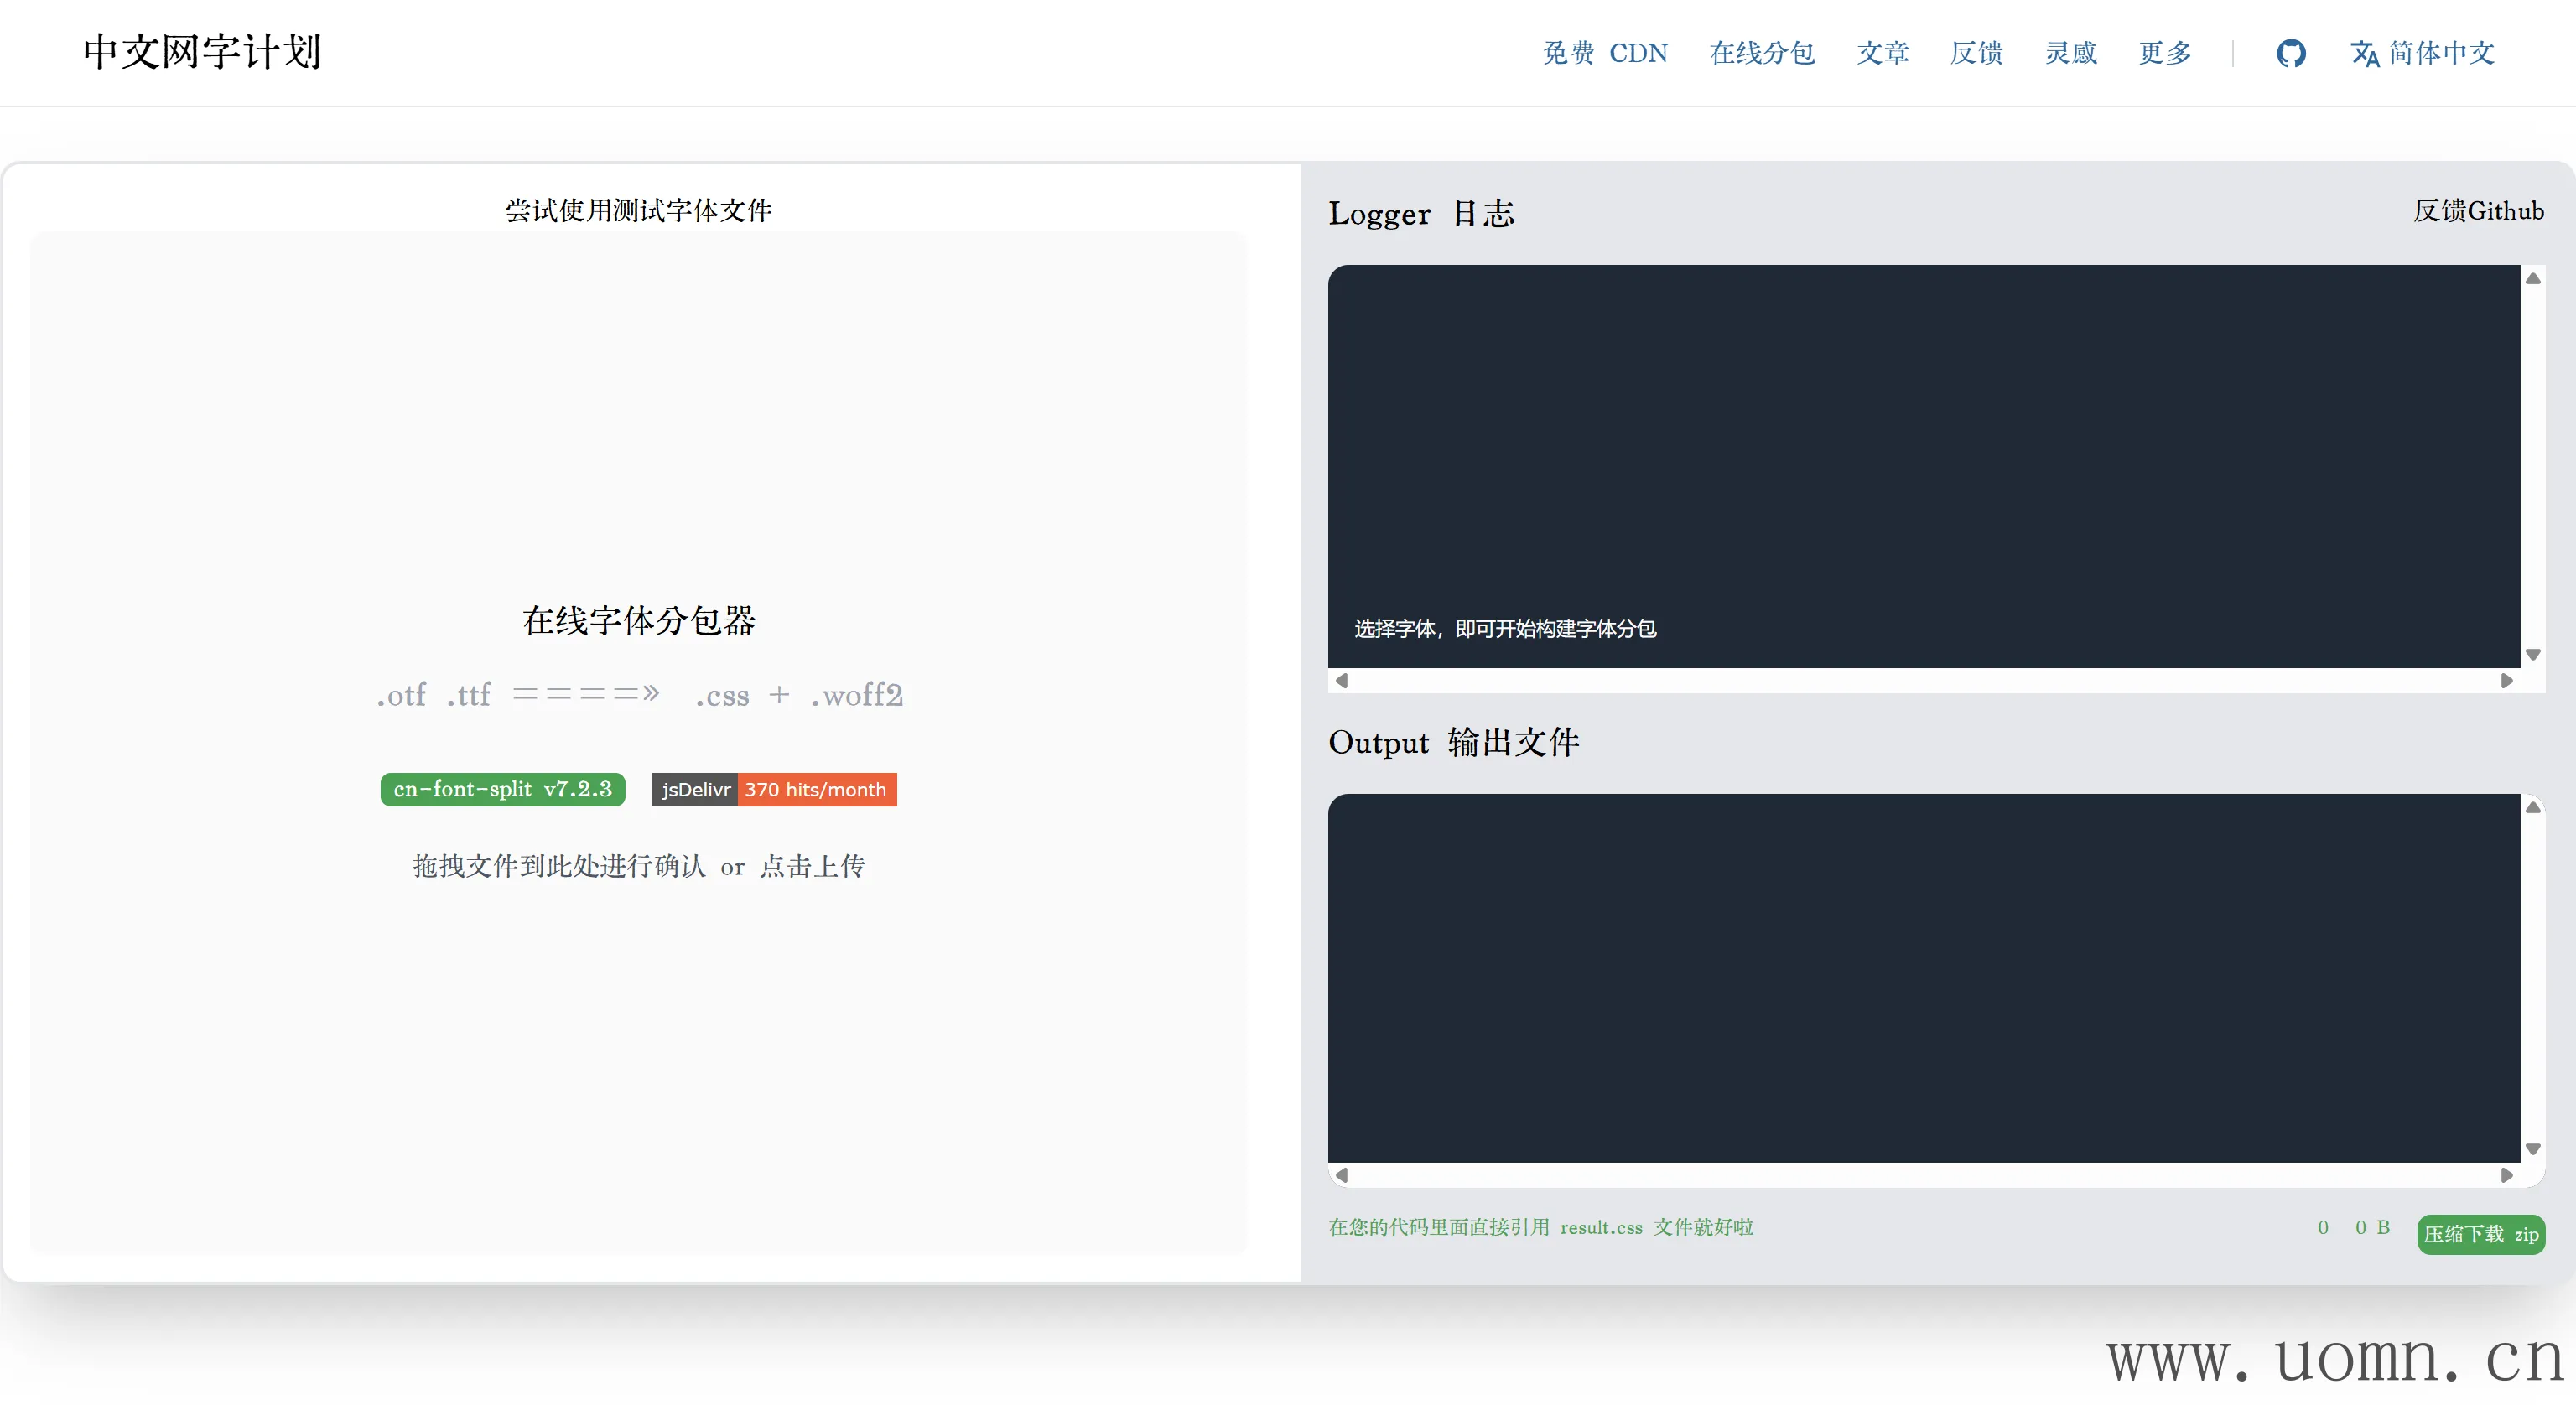Open the GitHub icon in header

coord(2291,53)
